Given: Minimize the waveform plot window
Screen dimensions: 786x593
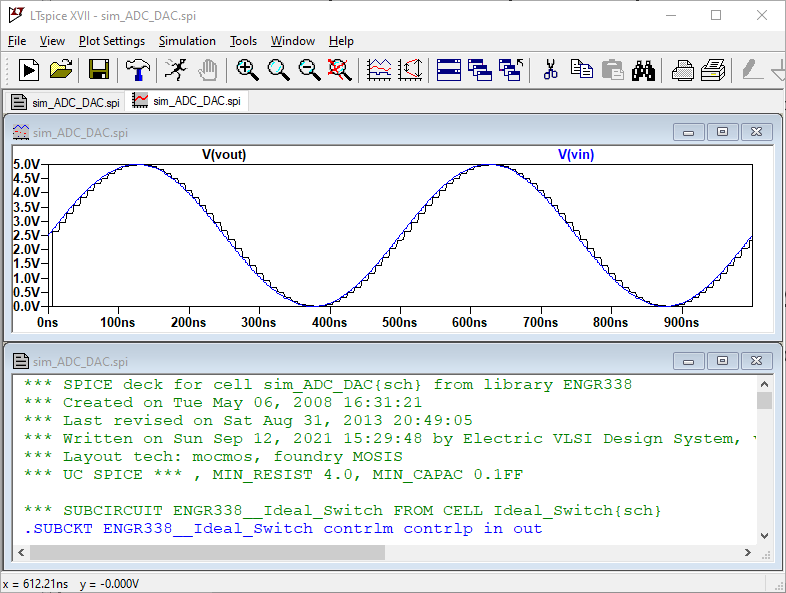Looking at the screenshot, I should [x=689, y=132].
